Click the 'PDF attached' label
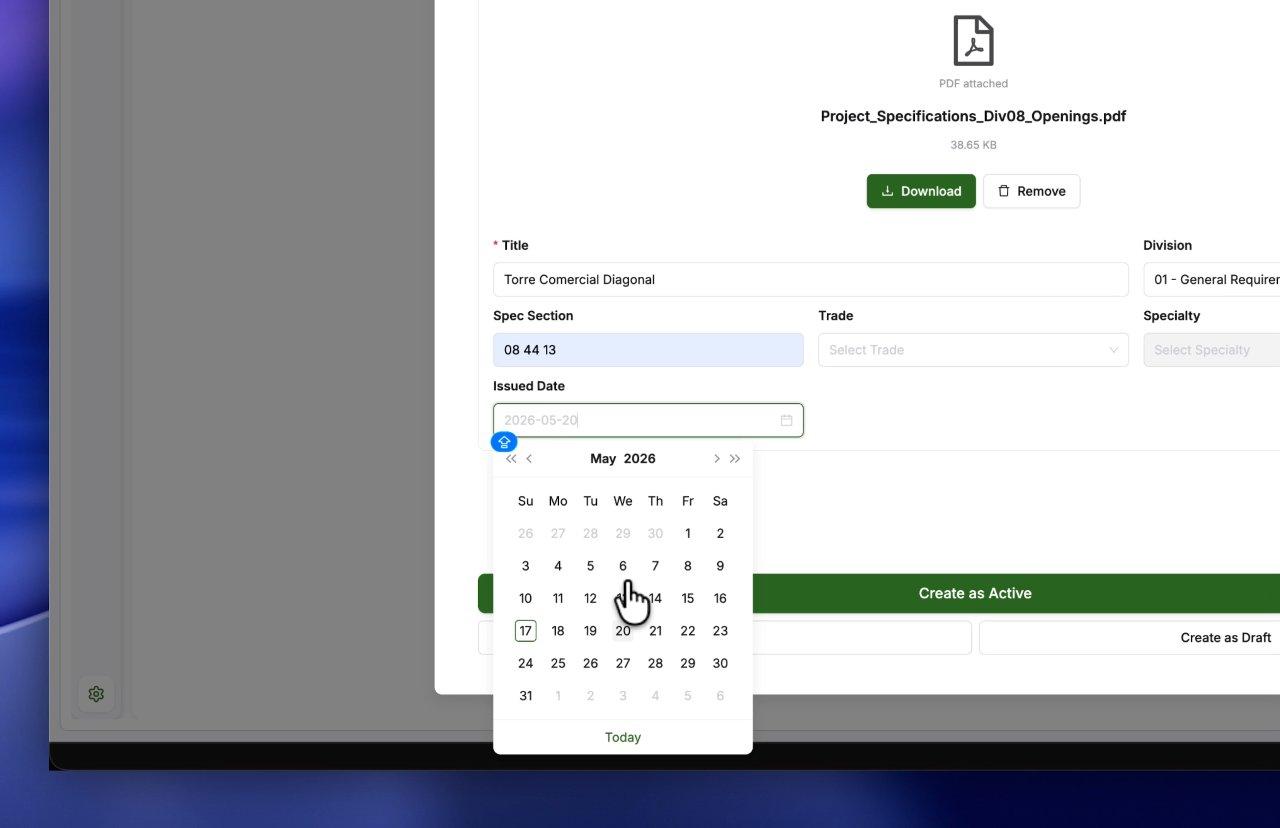 tap(973, 84)
